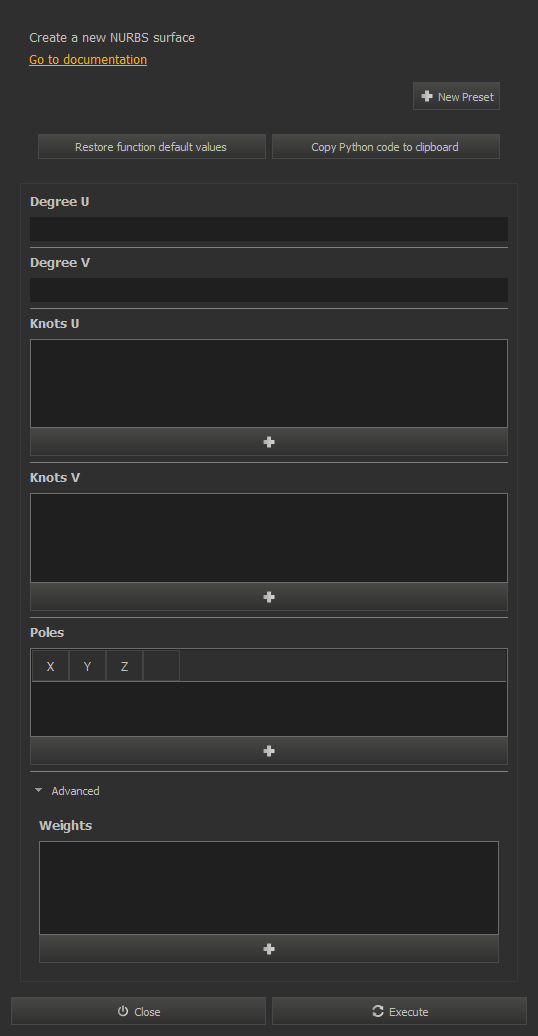Add a new Knots U entry
Image resolution: width=538 pixels, height=1036 pixels.
pyautogui.click(x=269, y=442)
